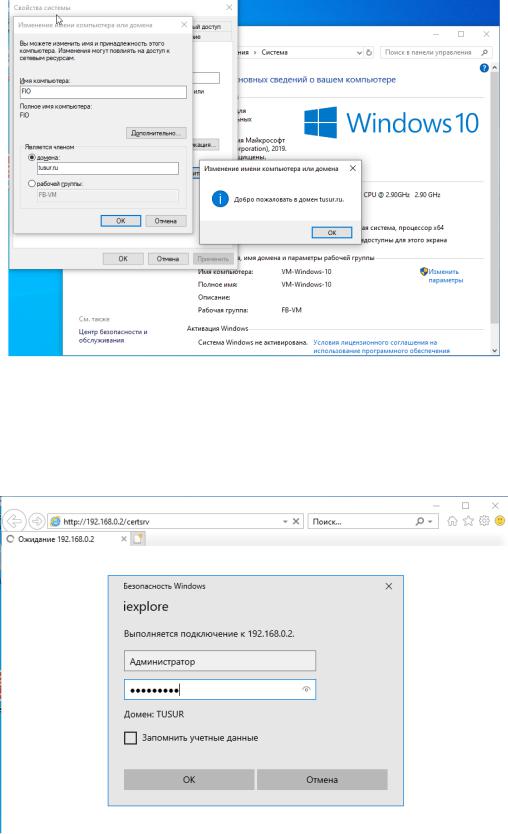Click the "Полное имя" value VM-Windows-10

point(306,284)
